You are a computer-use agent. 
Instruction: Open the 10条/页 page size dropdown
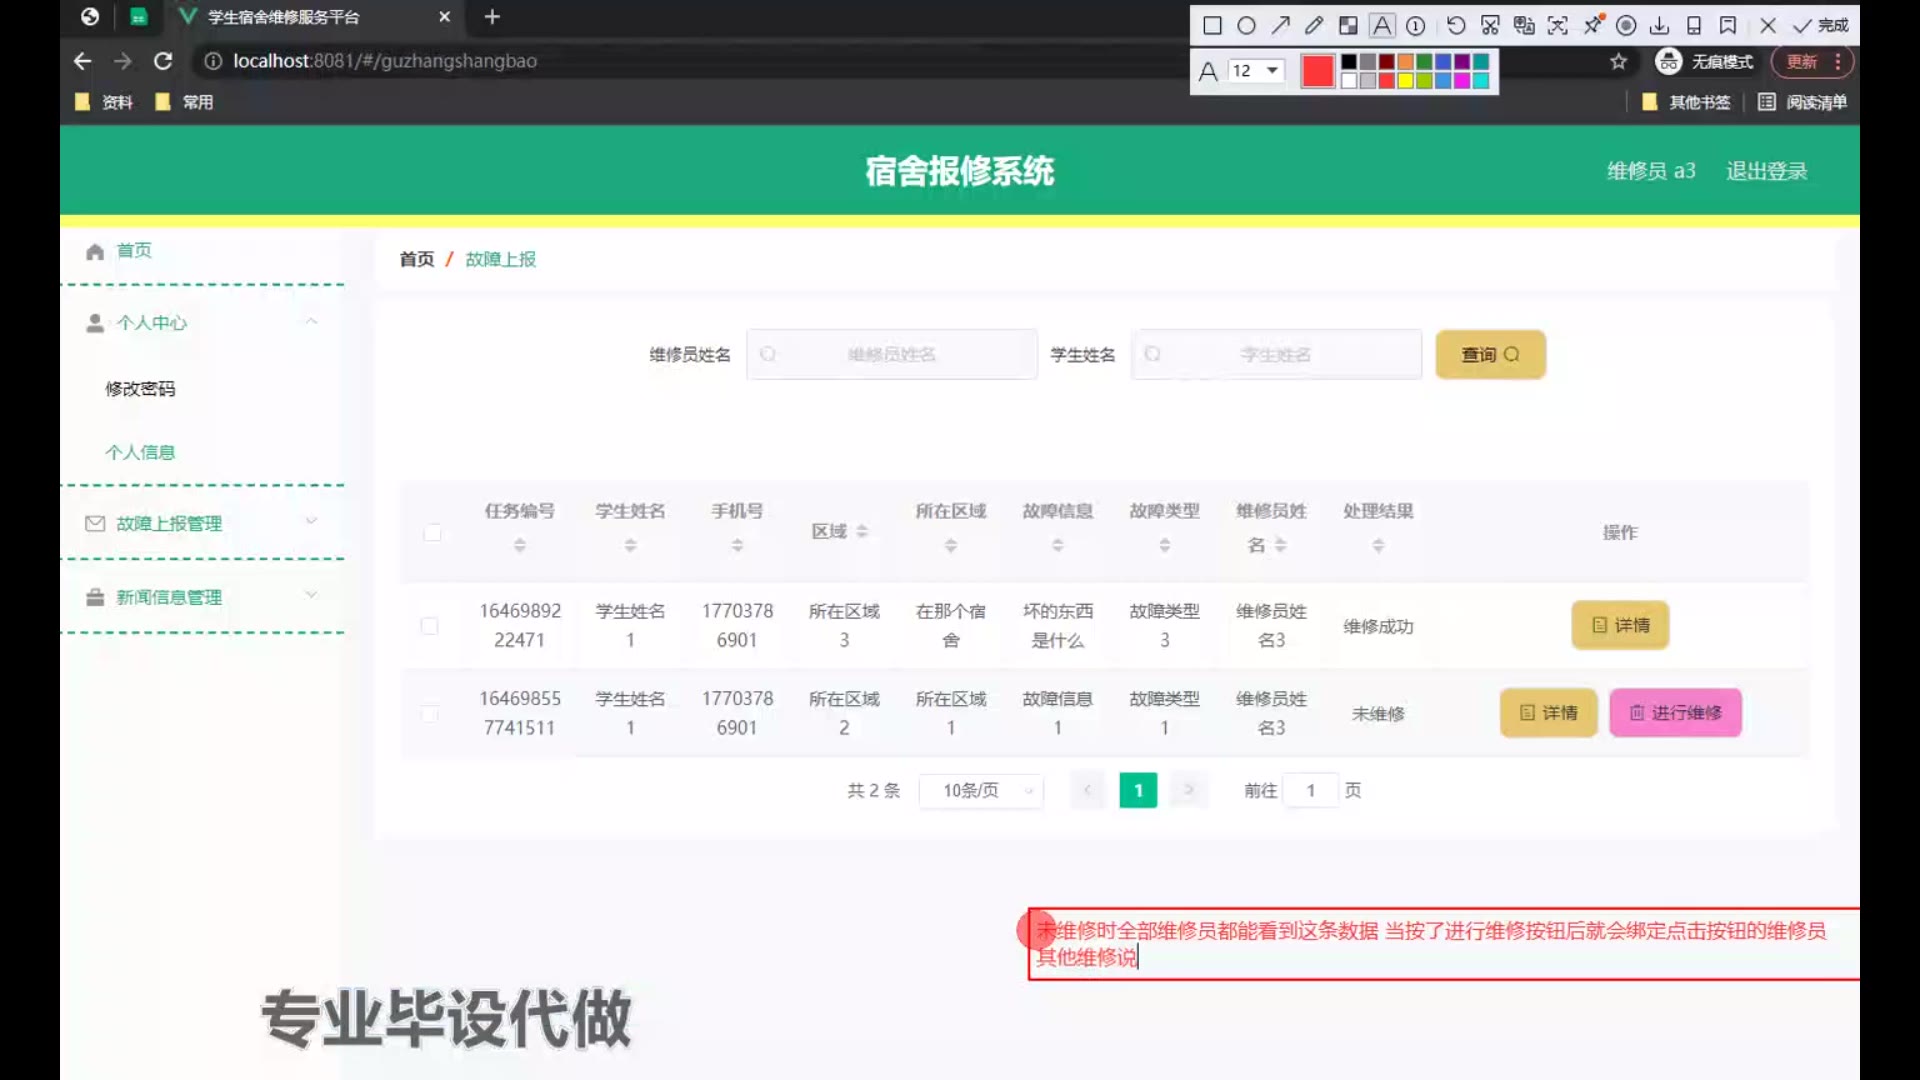click(982, 791)
